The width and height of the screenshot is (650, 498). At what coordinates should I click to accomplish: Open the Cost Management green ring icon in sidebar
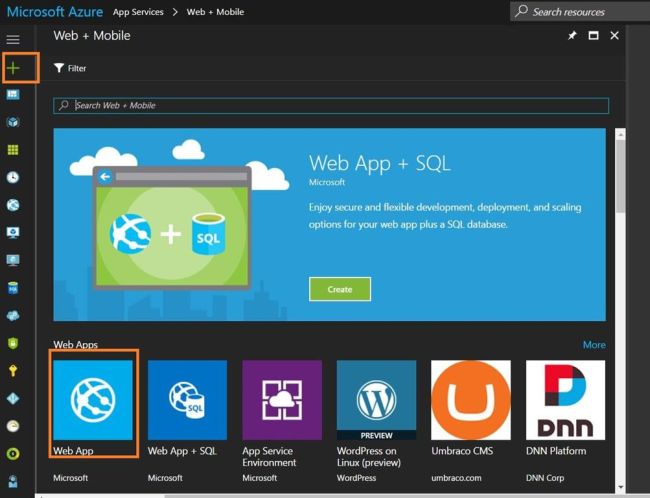pos(13,454)
